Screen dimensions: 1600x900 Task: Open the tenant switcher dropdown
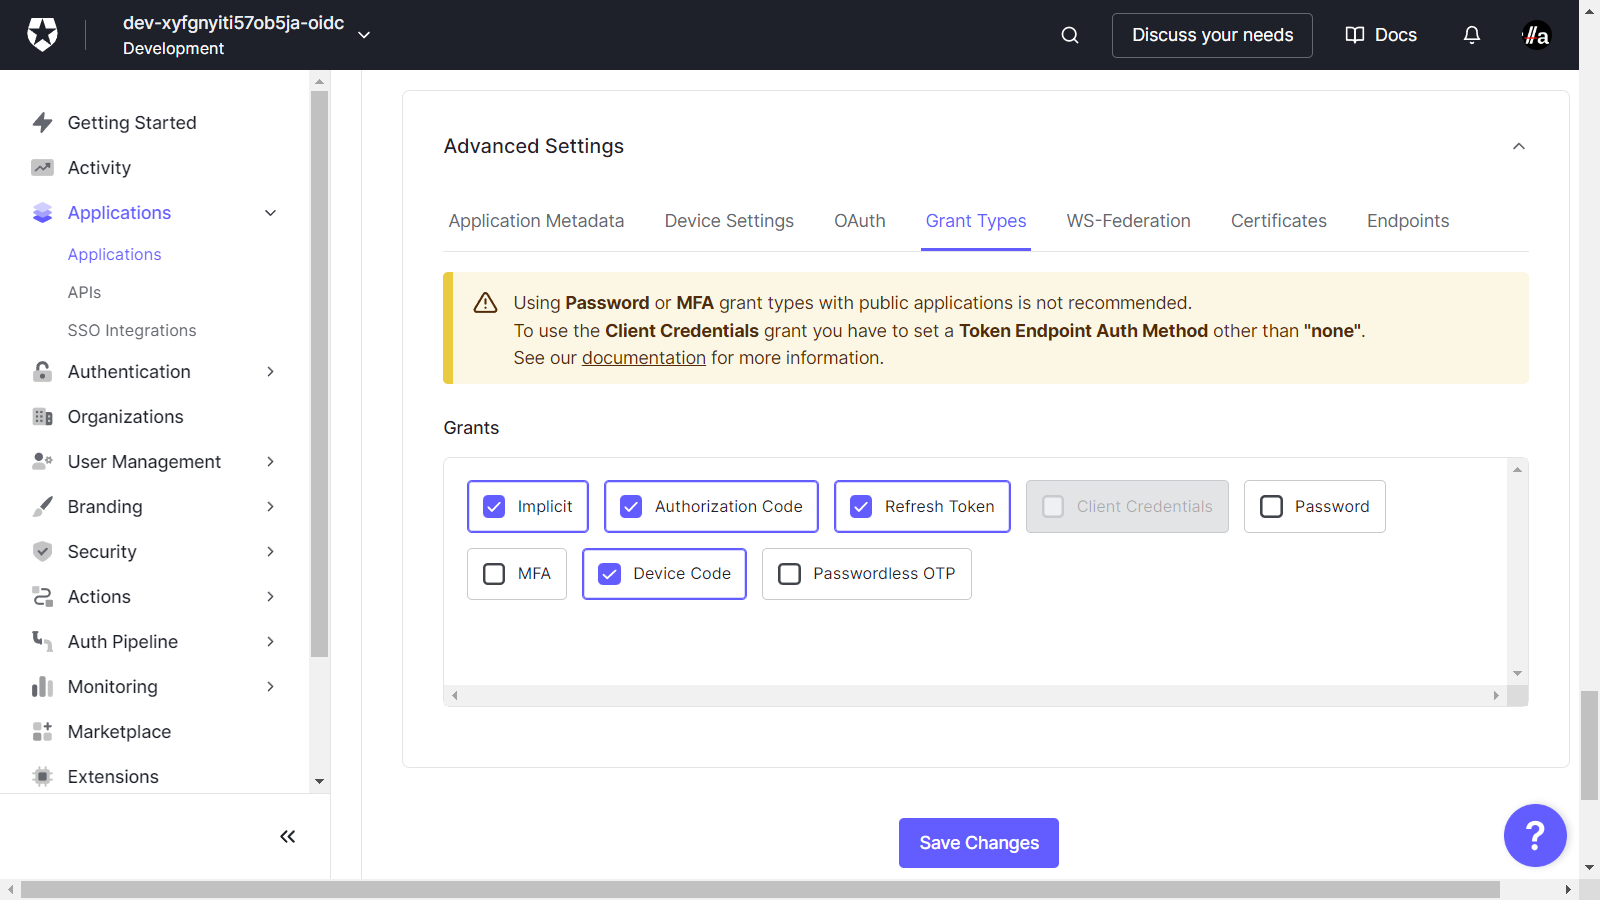tap(364, 35)
